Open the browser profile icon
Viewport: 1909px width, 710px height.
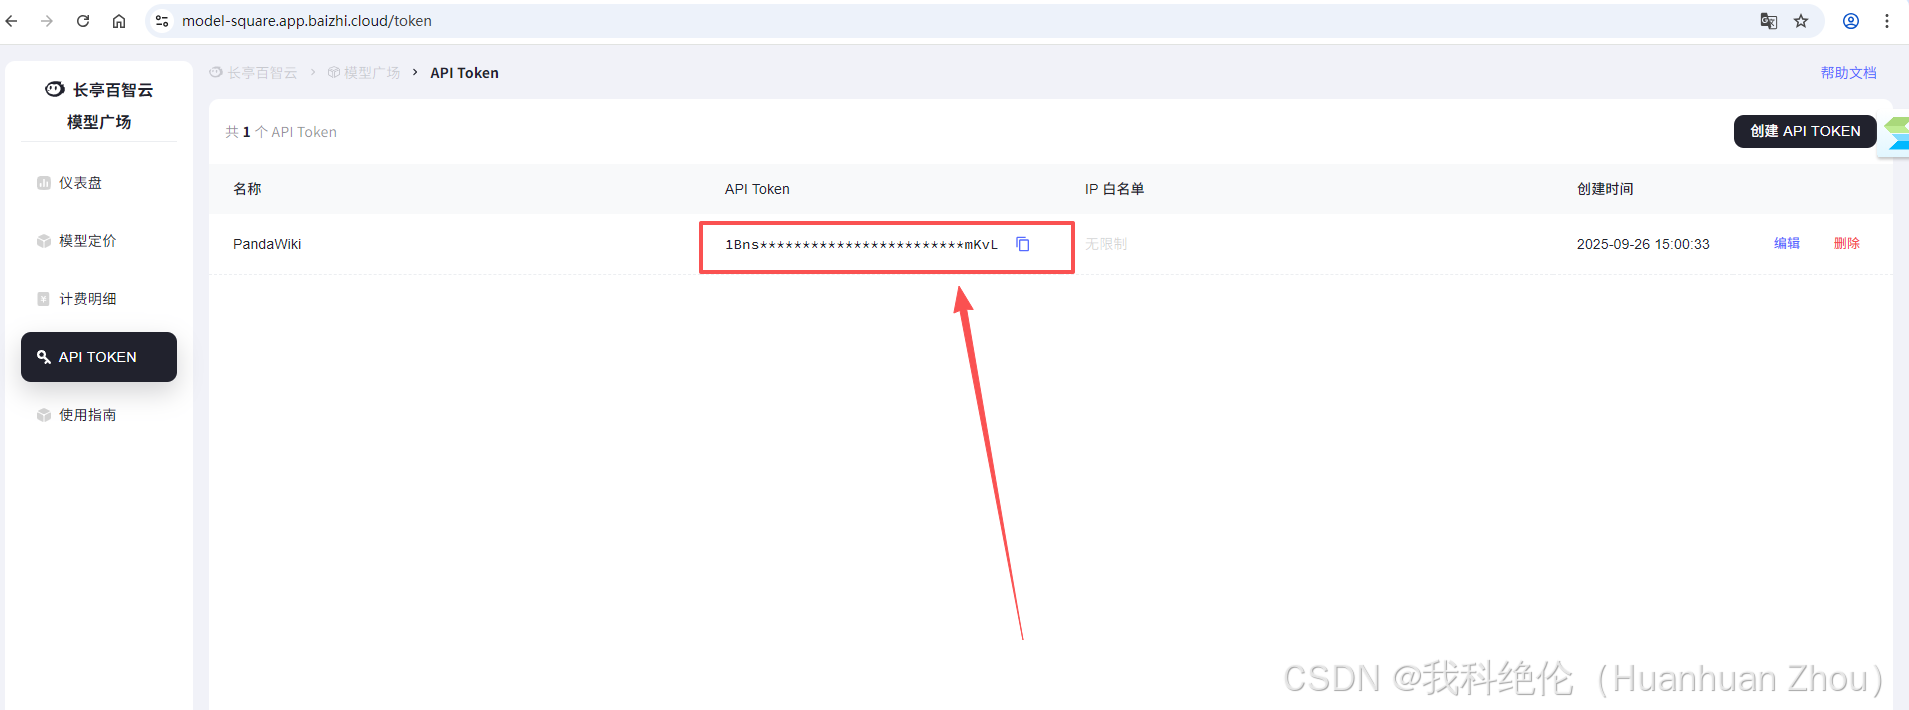pos(1851,21)
